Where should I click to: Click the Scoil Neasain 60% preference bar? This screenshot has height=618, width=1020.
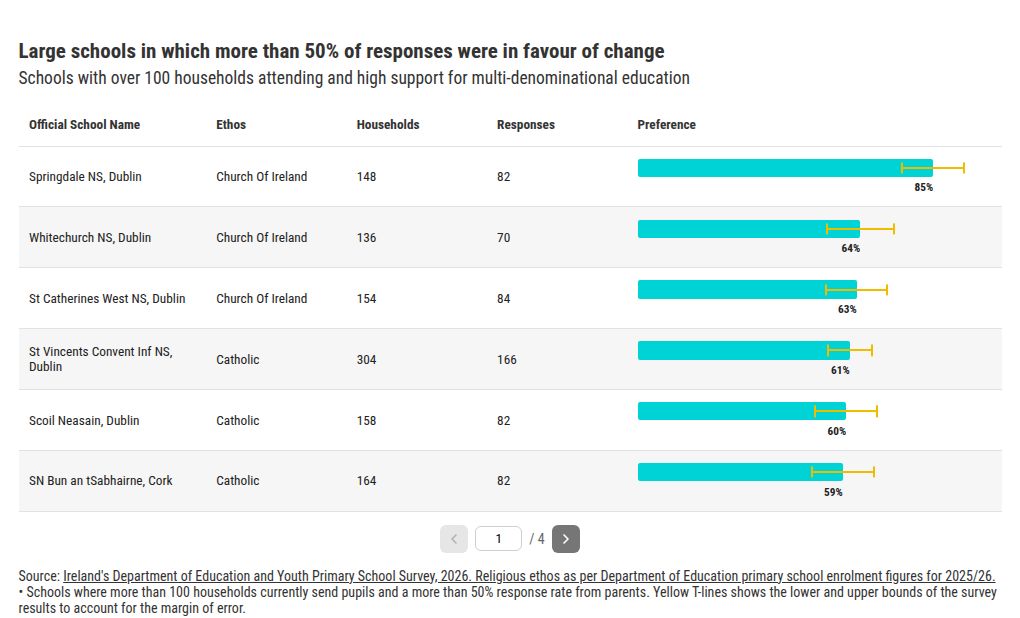(x=742, y=411)
